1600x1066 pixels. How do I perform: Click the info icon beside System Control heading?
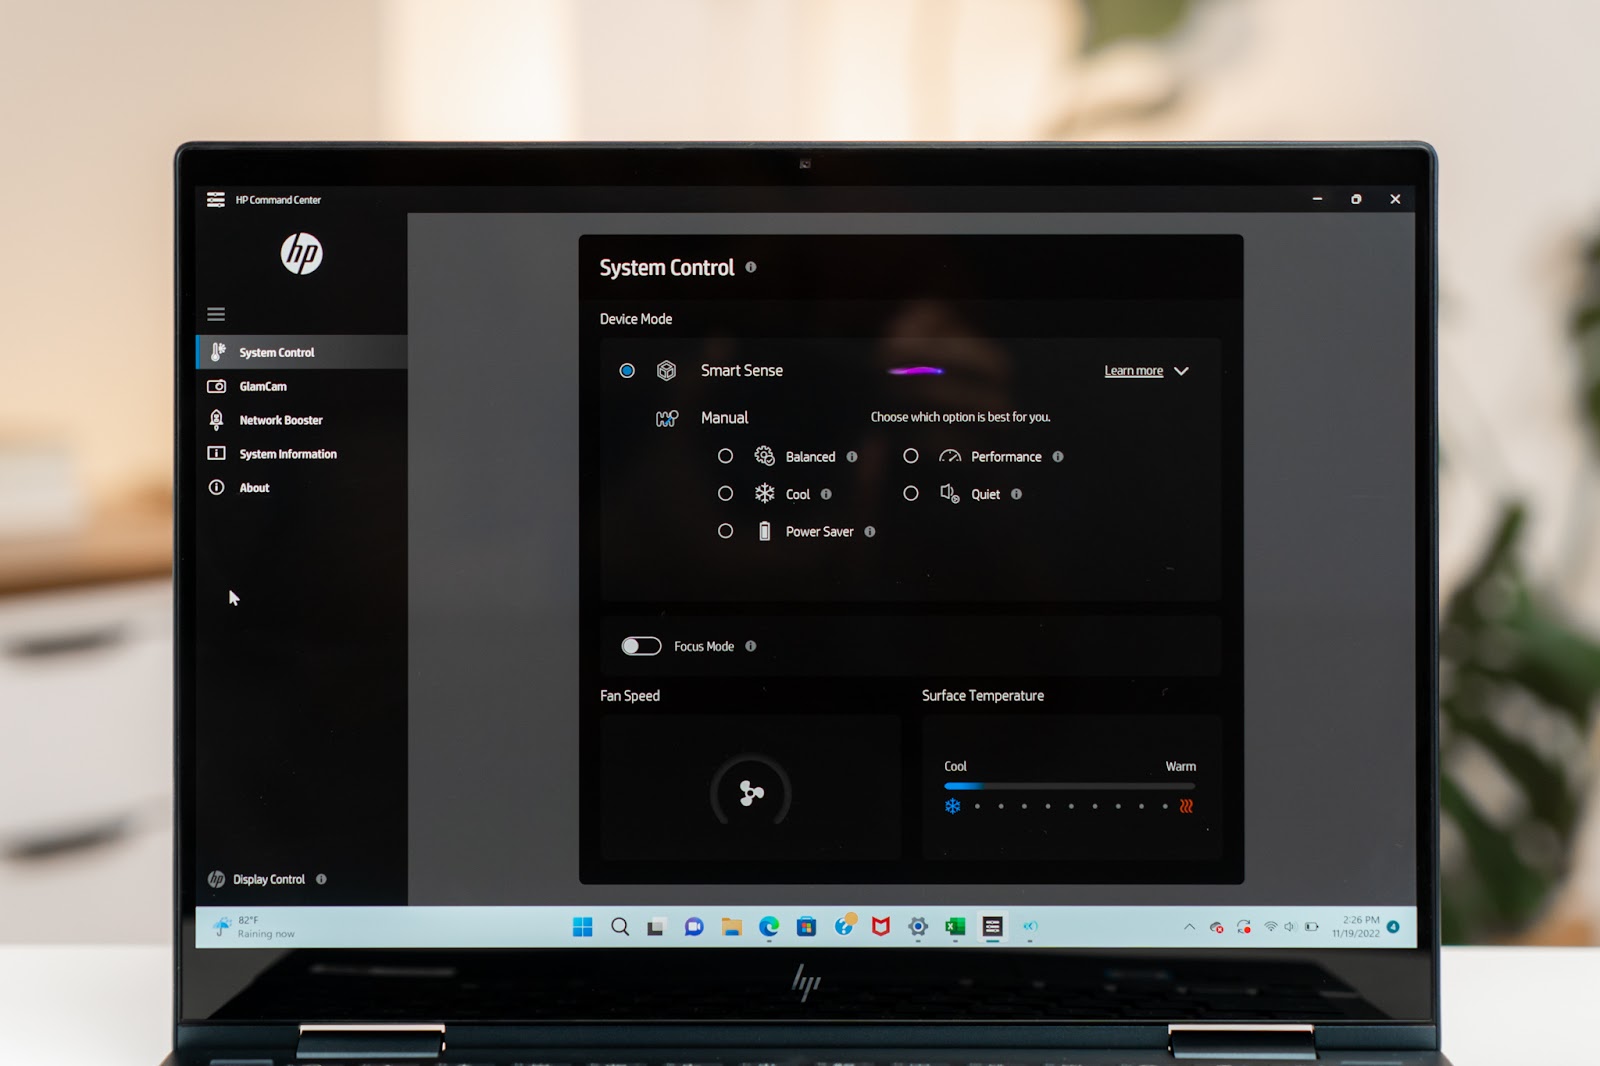[751, 267]
